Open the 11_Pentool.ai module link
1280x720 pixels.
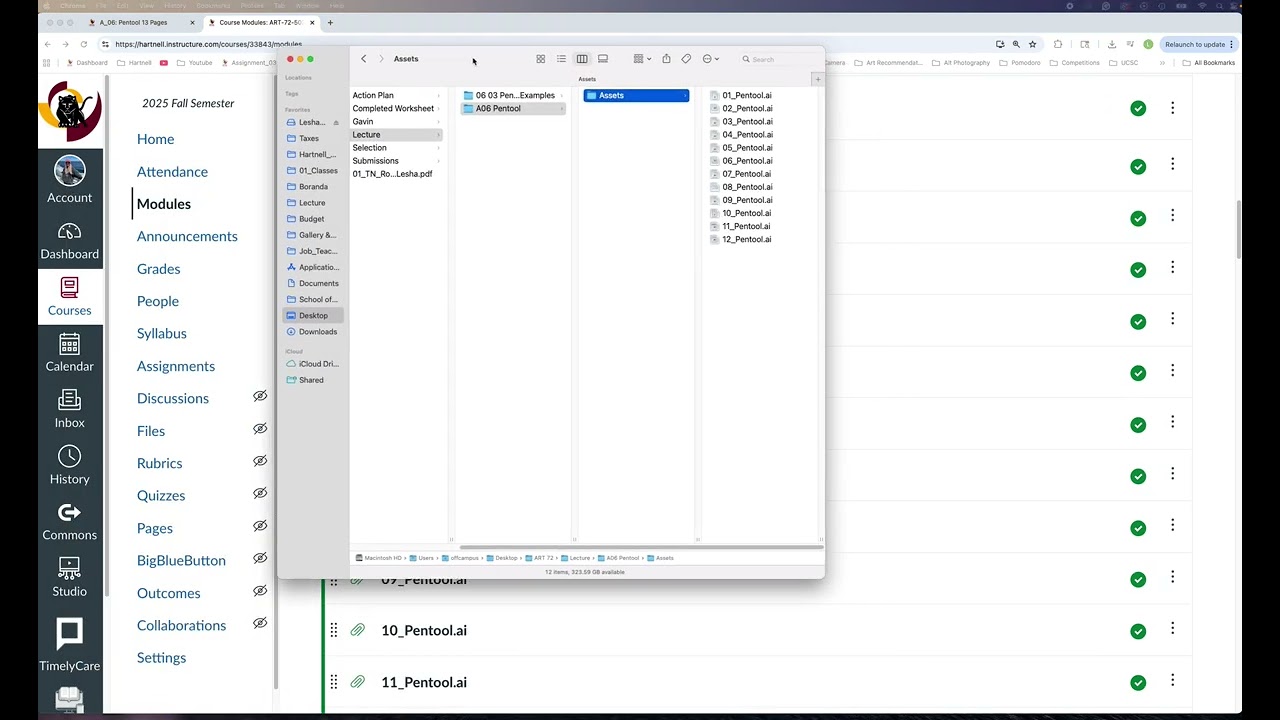(x=424, y=682)
